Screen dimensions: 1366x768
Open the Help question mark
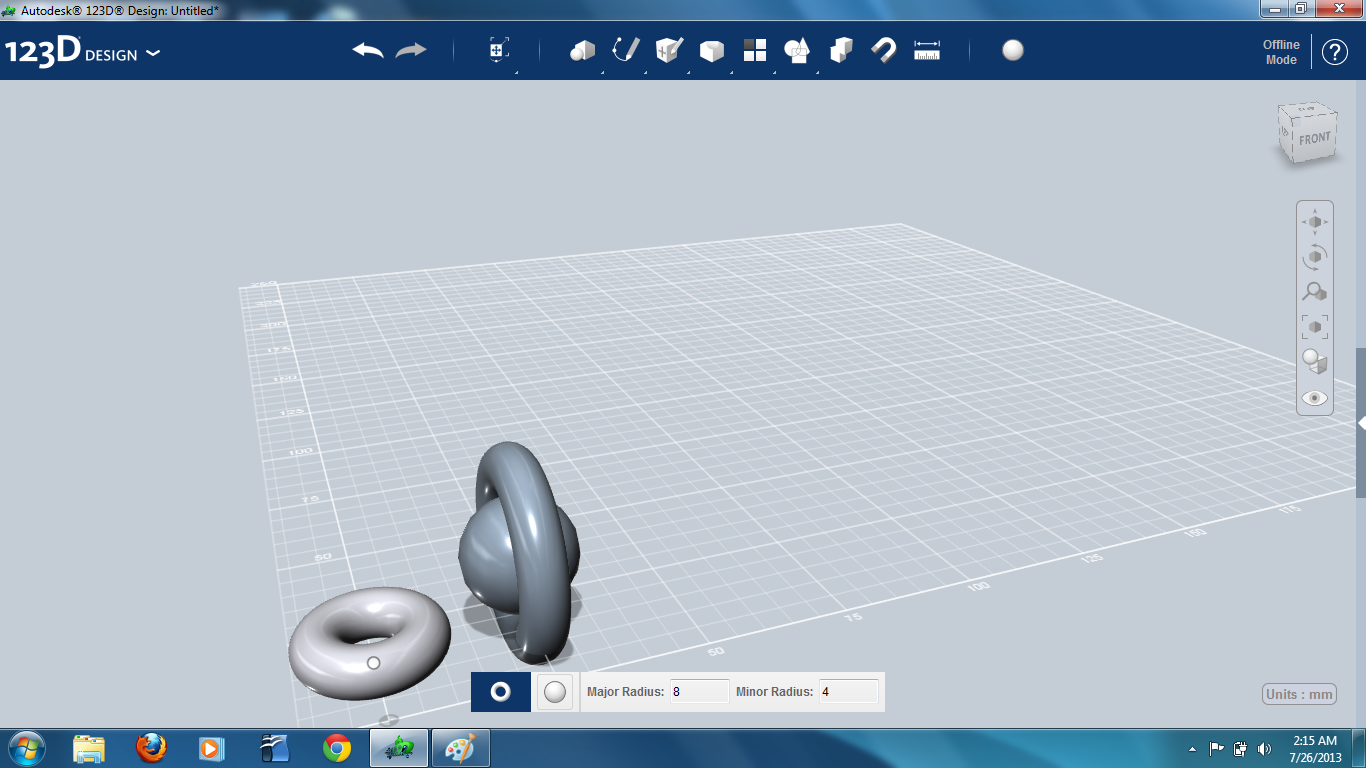[1335, 50]
